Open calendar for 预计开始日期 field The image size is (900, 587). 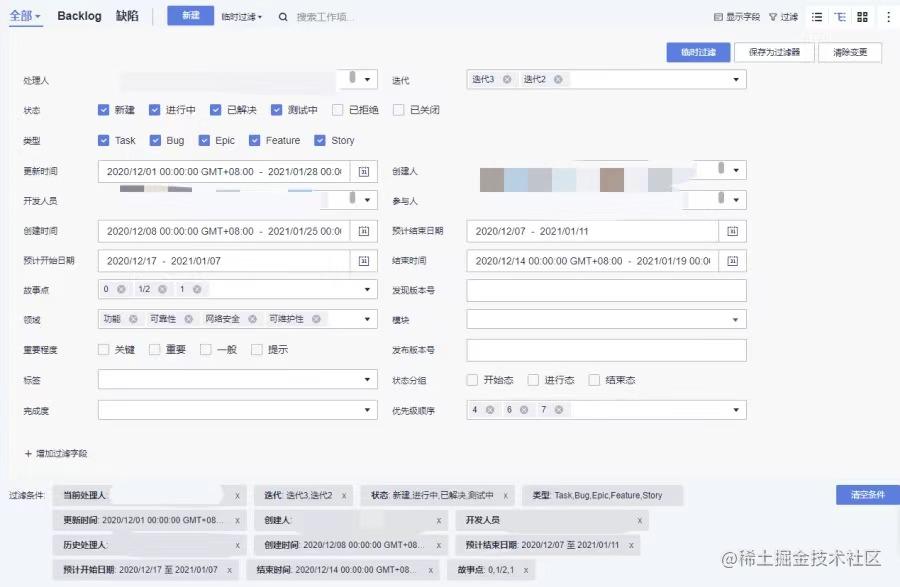point(364,261)
